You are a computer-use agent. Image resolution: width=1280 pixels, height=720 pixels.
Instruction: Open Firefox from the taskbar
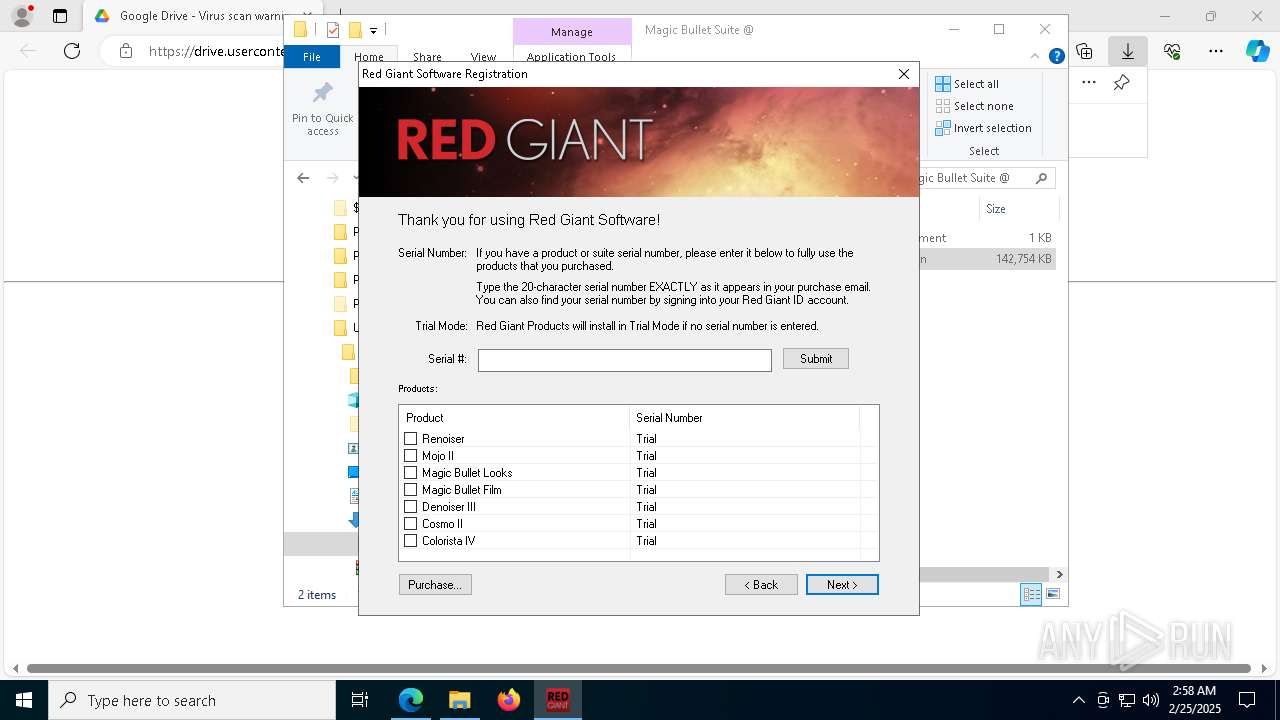pos(509,701)
